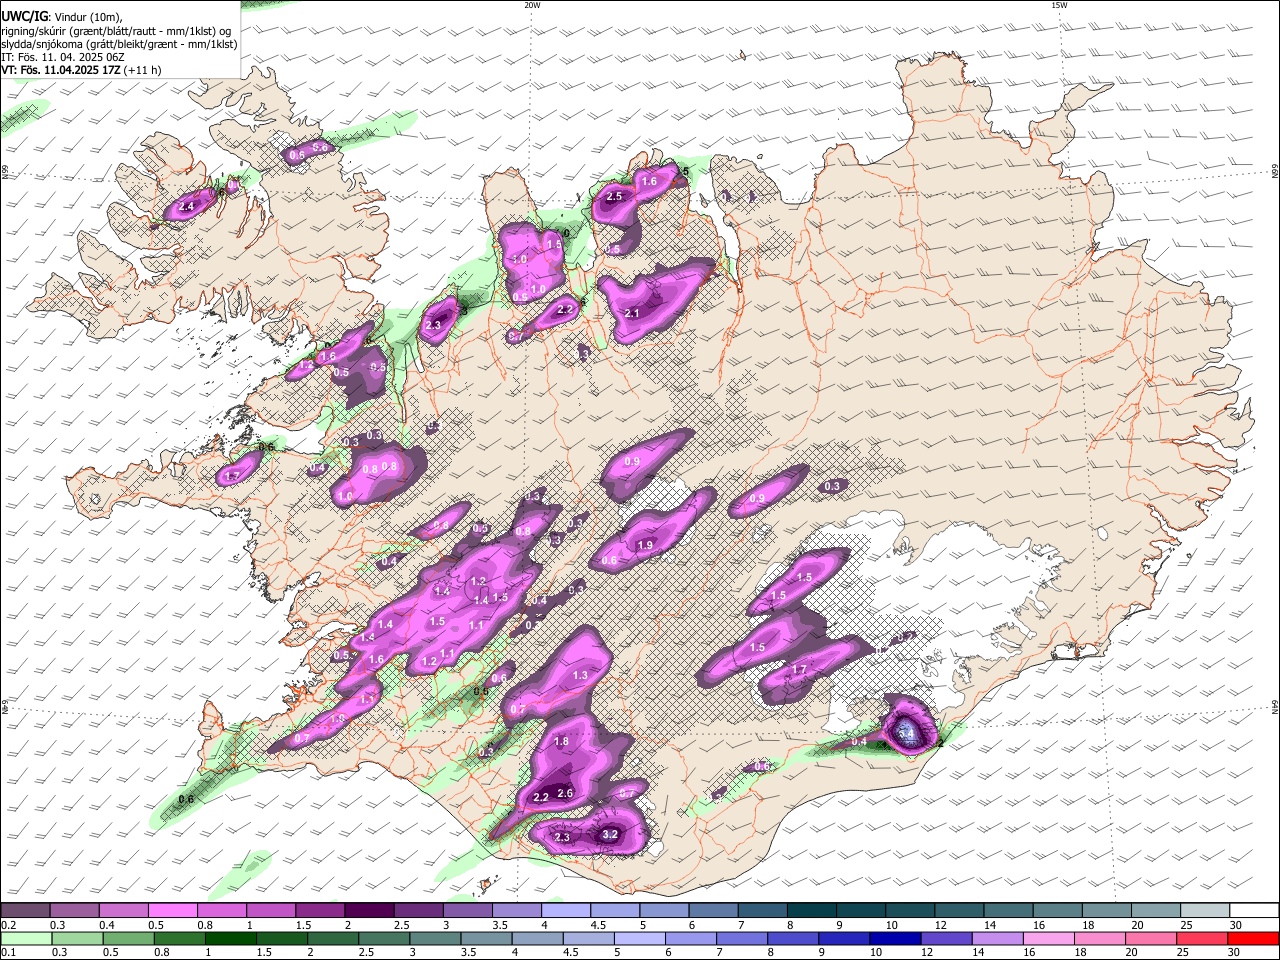Select the 'rigning/skúrir' description line
1280x960 pixels.
pyautogui.click(x=117, y=30)
